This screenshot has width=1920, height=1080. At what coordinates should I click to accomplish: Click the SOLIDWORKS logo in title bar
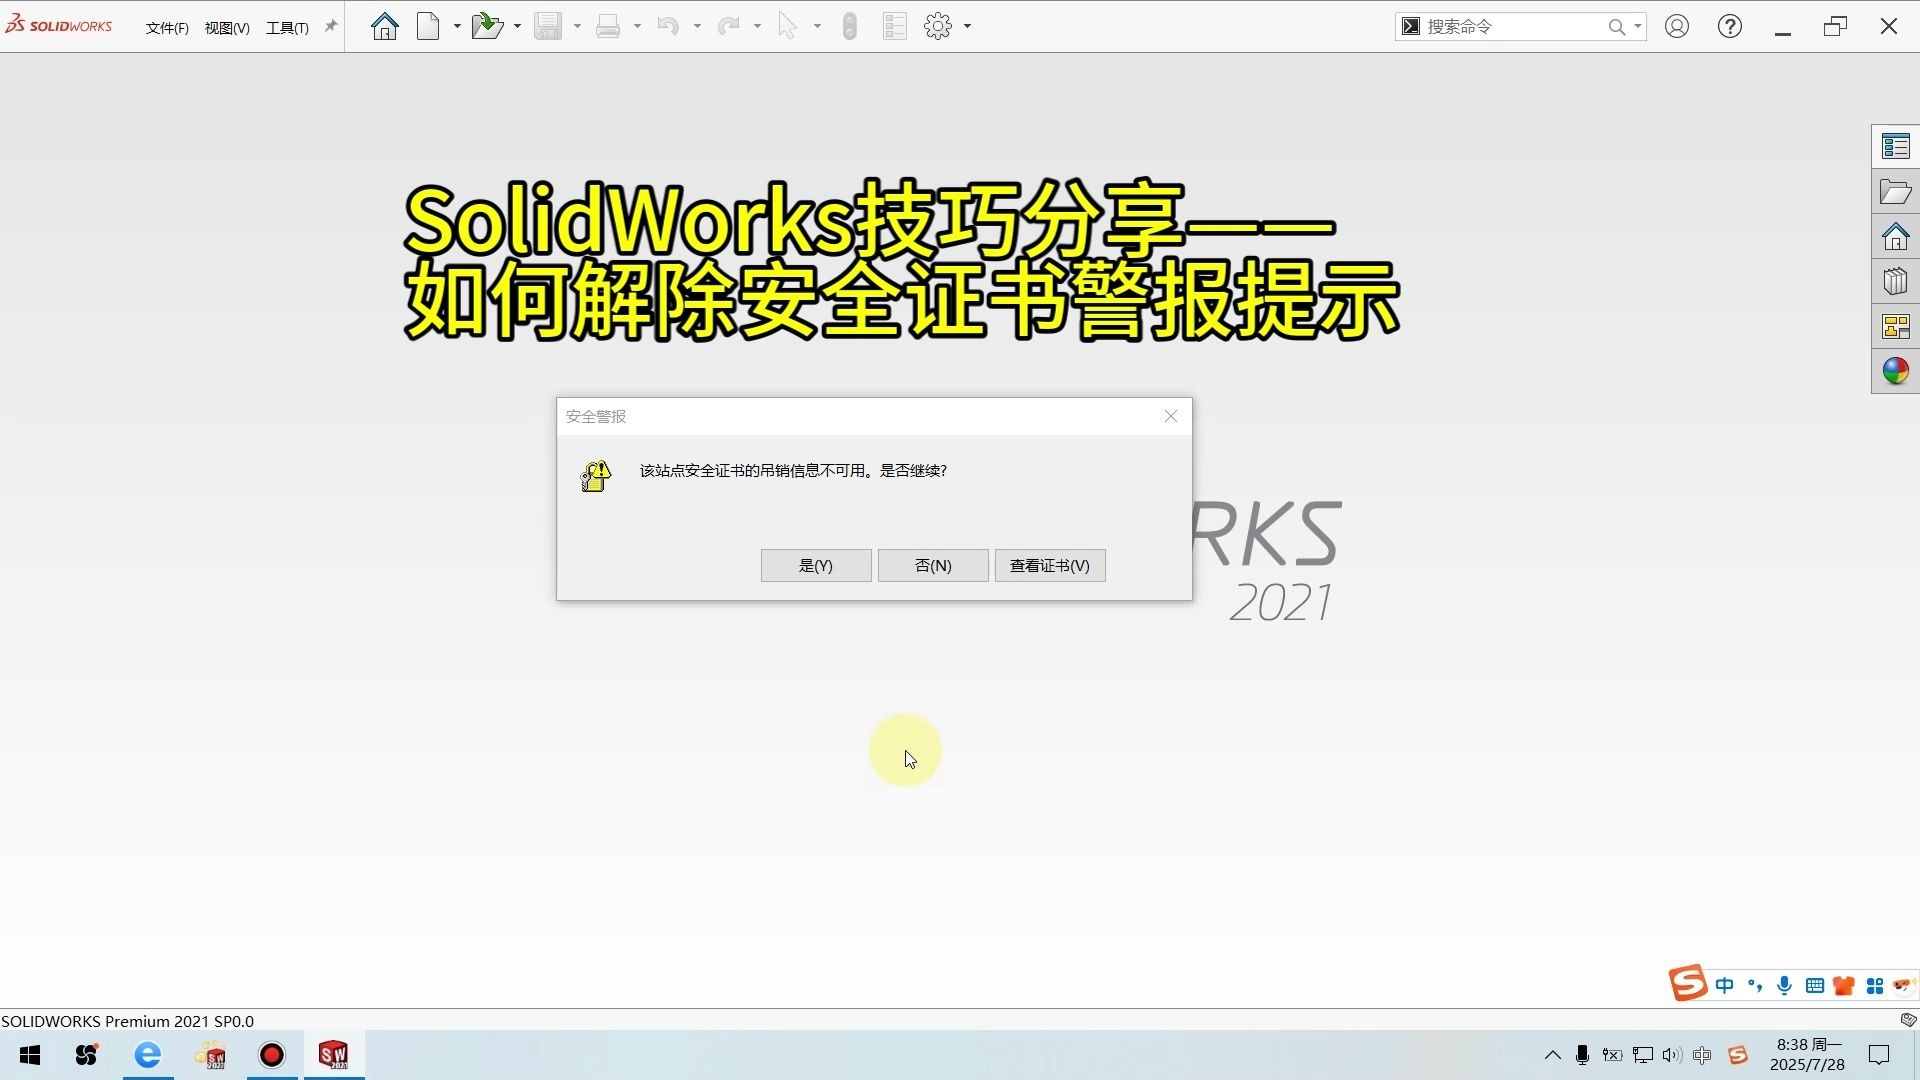pos(59,25)
